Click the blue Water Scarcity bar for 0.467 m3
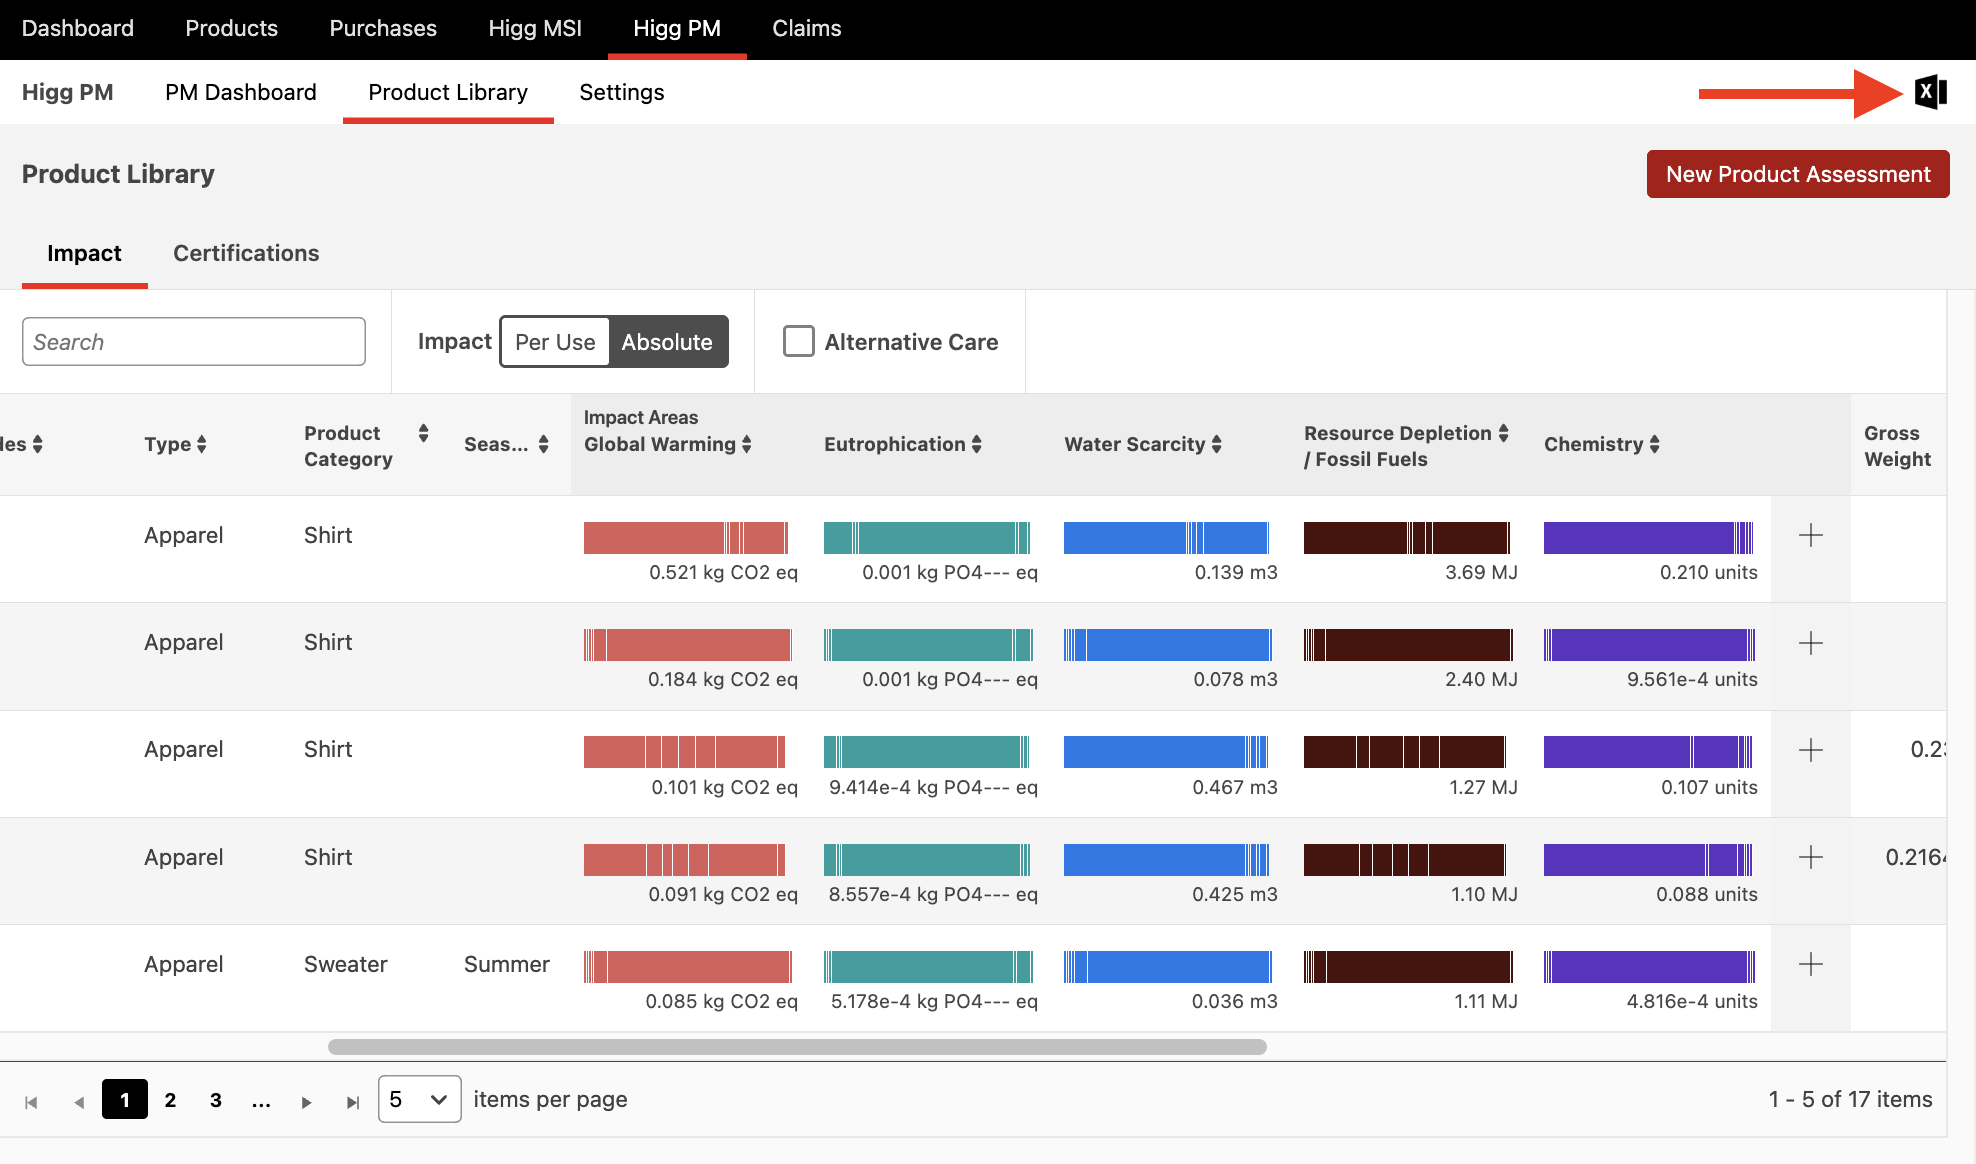This screenshot has height=1164, width=1976. (x=1166, y=752)
